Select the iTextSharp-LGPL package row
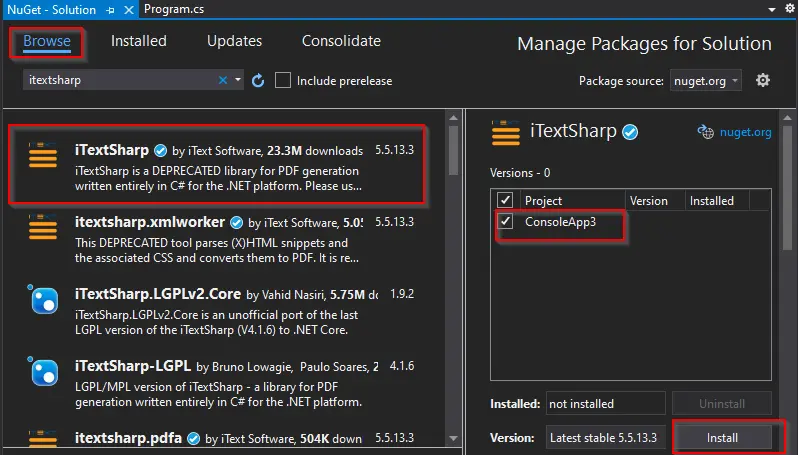 point(224,384)
